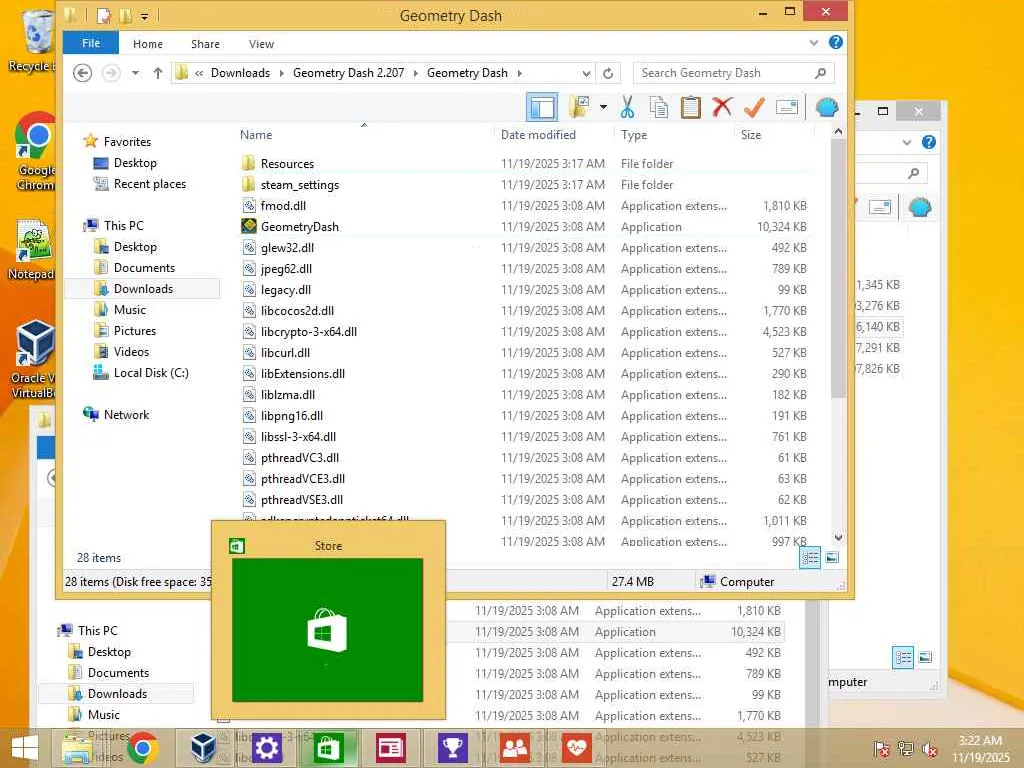Click the orange checkmark Properties icon
Screen dimensions: 1024x768
pos(754,107)
